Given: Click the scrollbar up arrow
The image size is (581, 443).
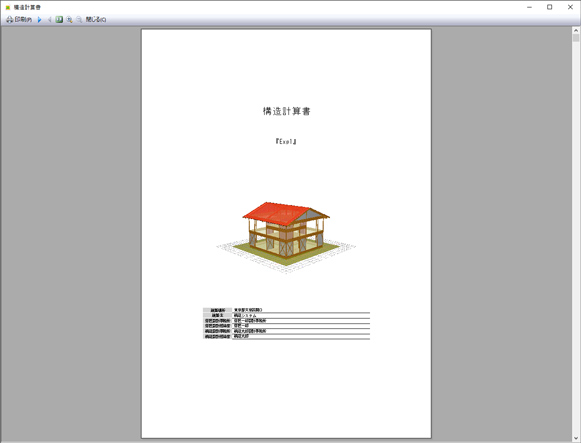Looking at the screenshot, I should click(x=576, y=30).
